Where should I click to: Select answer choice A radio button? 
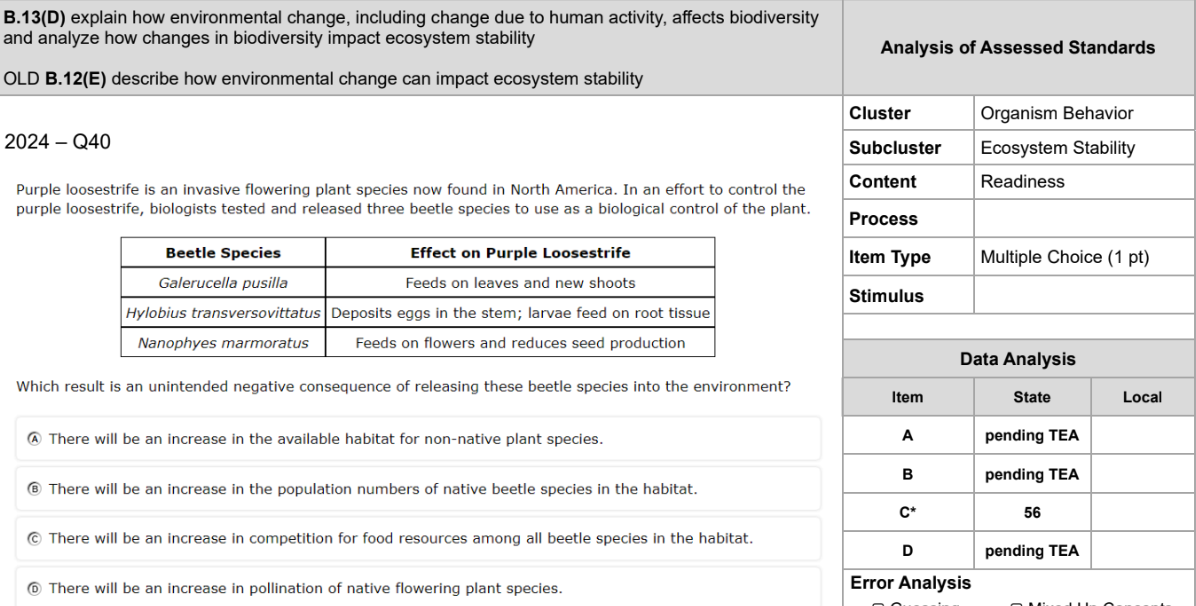point(34,439)
